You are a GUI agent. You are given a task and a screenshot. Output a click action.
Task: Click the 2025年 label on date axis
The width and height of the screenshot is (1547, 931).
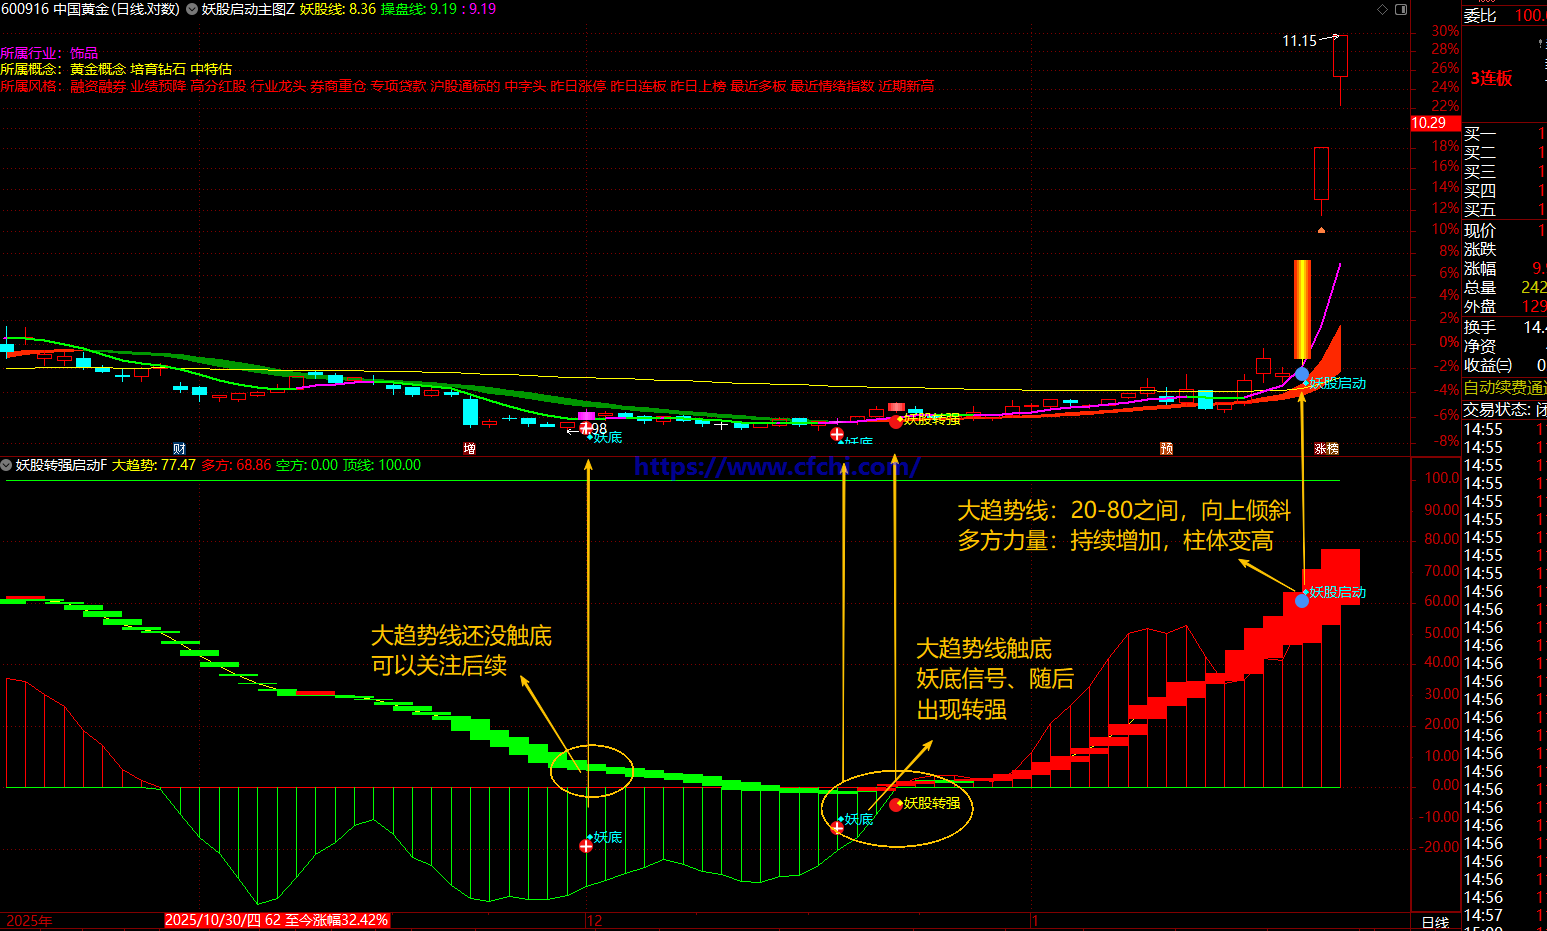[x=30, y=921]
